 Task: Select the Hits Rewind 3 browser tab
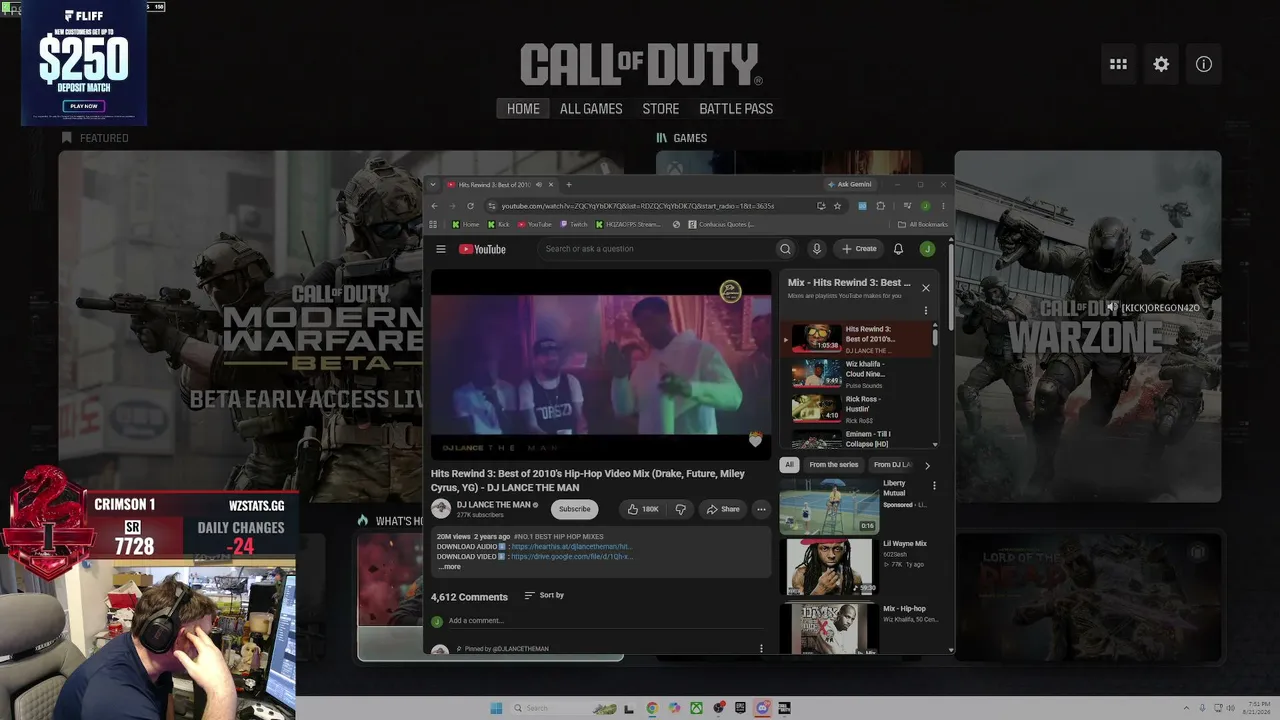500,185
